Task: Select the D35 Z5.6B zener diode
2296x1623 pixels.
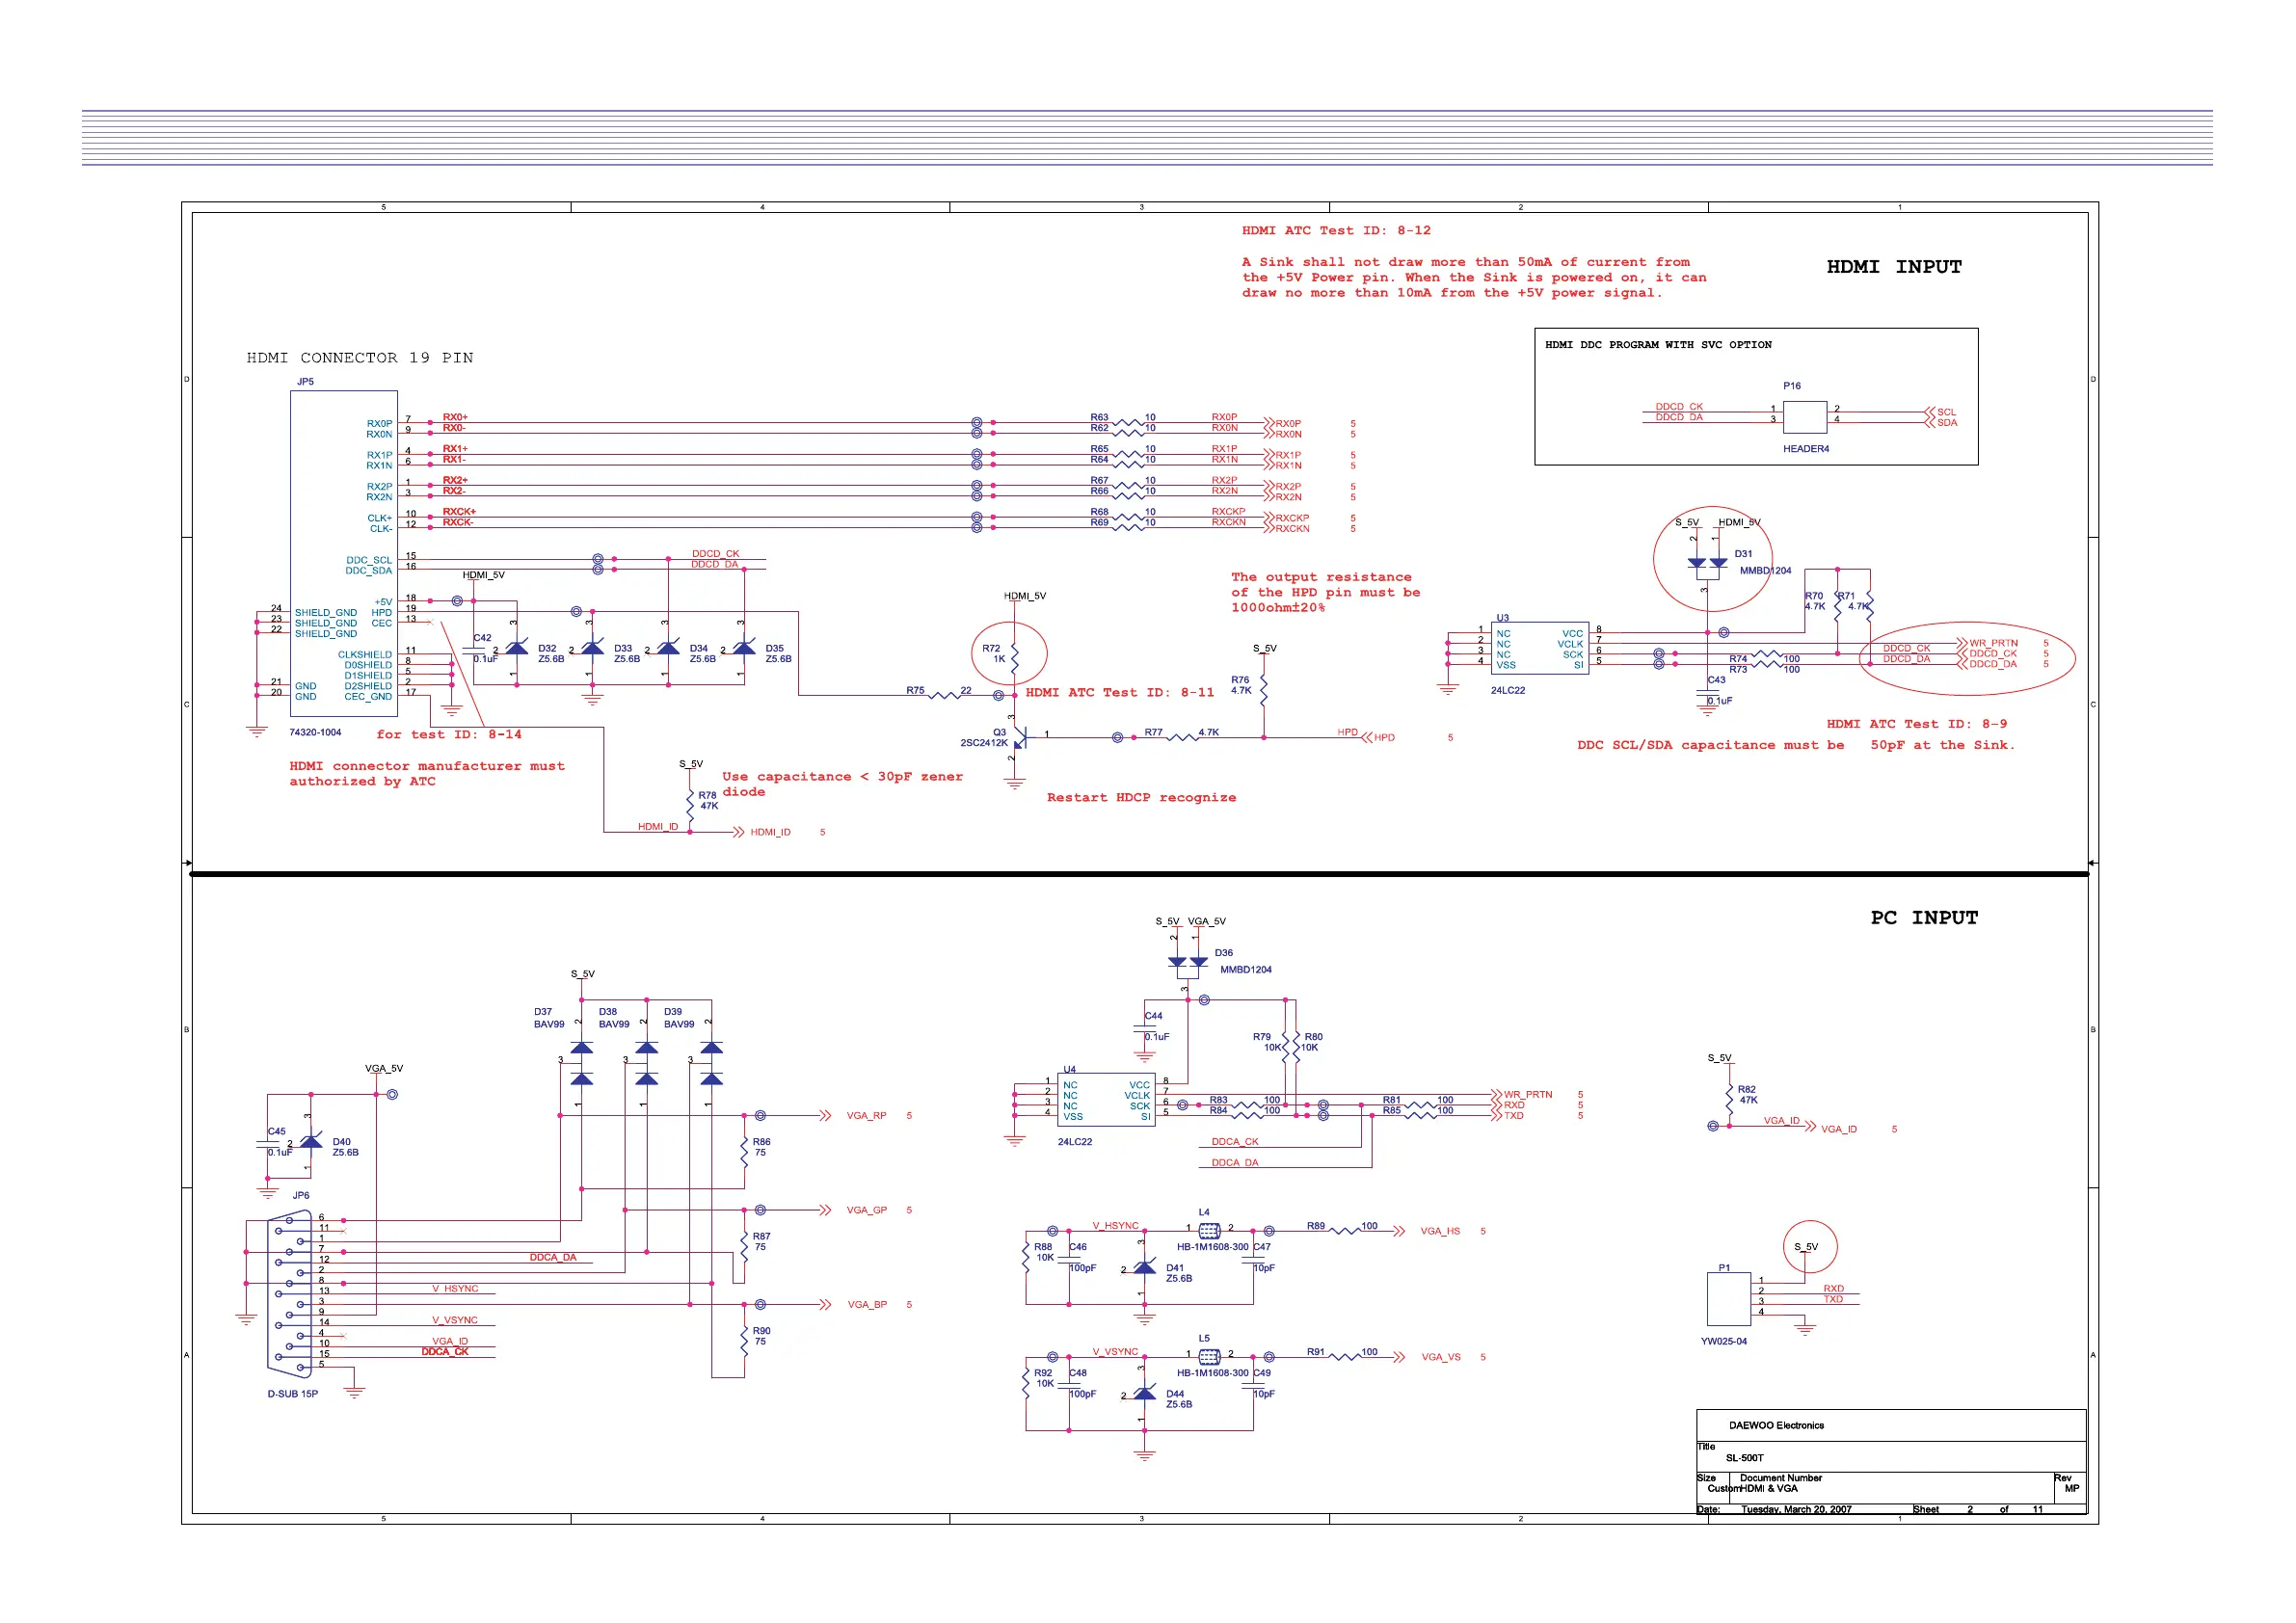Action: click(743, 649)
